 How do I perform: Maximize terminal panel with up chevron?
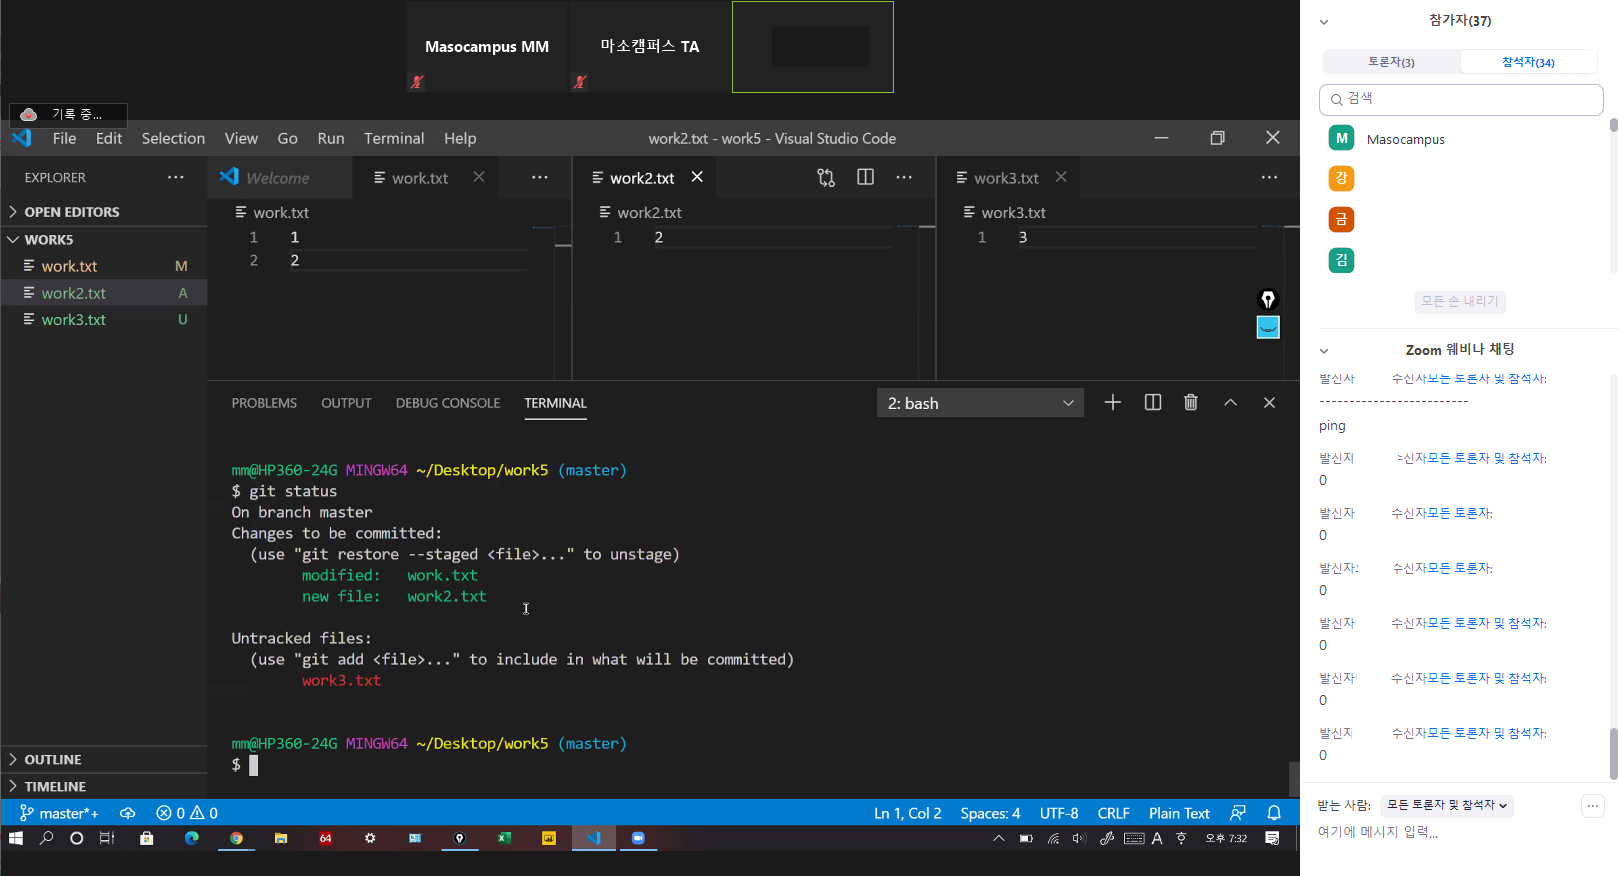point(1230,403)
